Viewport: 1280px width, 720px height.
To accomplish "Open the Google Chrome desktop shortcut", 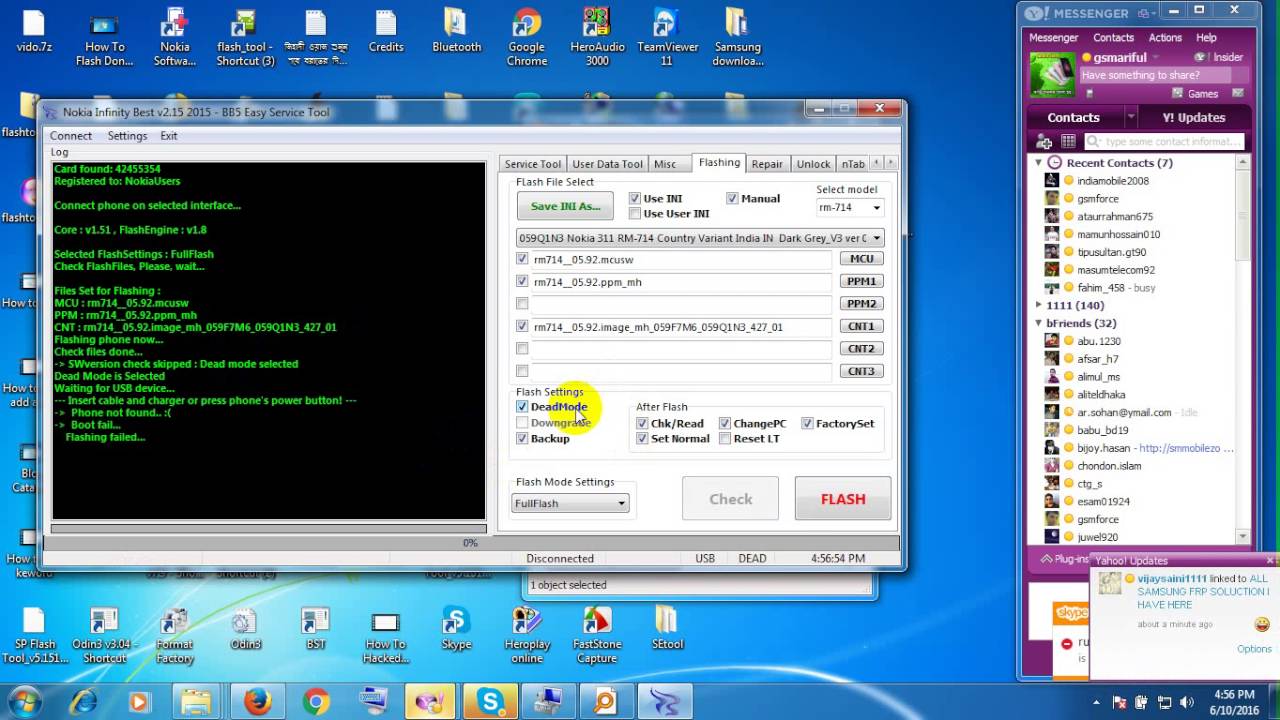I will [526, 38].
